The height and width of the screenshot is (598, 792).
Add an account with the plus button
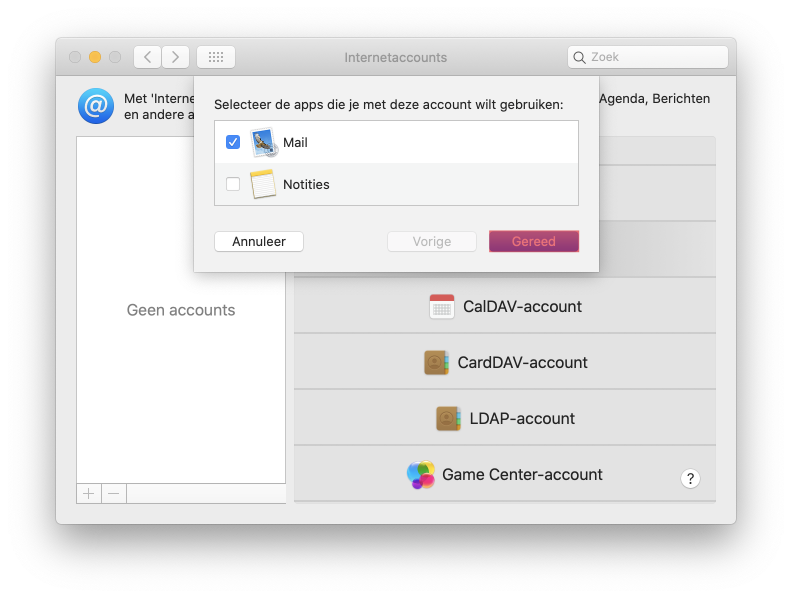(89, 493)
